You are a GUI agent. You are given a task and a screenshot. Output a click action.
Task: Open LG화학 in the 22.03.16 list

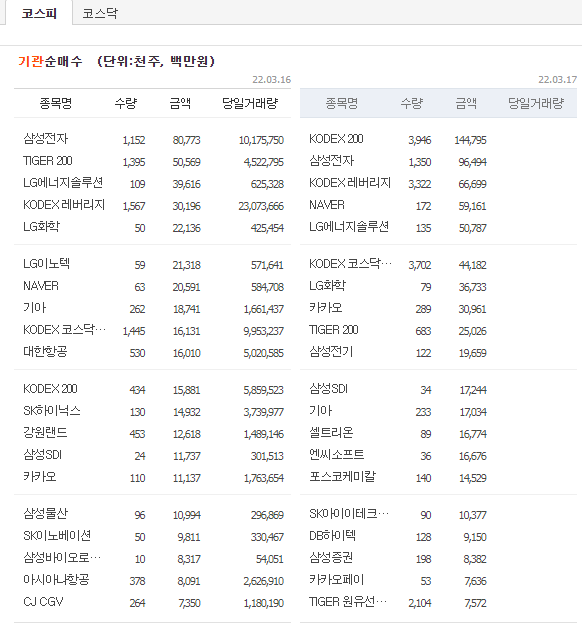pyautogui.click(x=41, y=227)
